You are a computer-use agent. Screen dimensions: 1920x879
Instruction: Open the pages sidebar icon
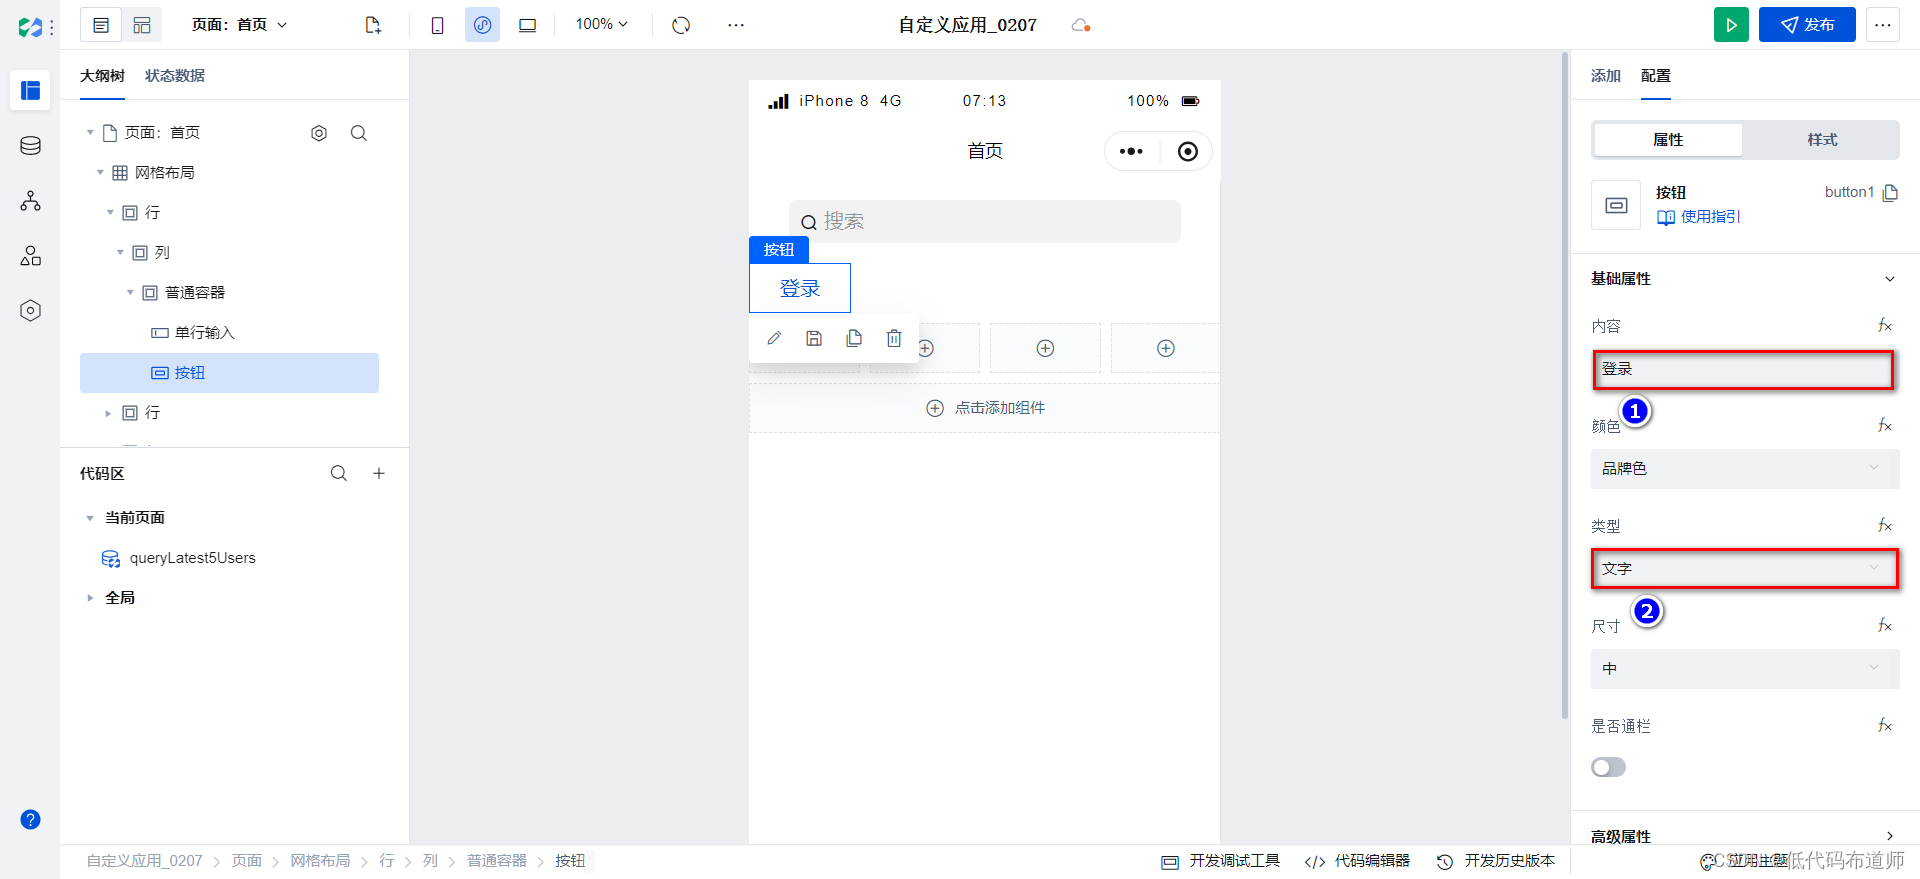pyautogui.click(x=31, y=91)
